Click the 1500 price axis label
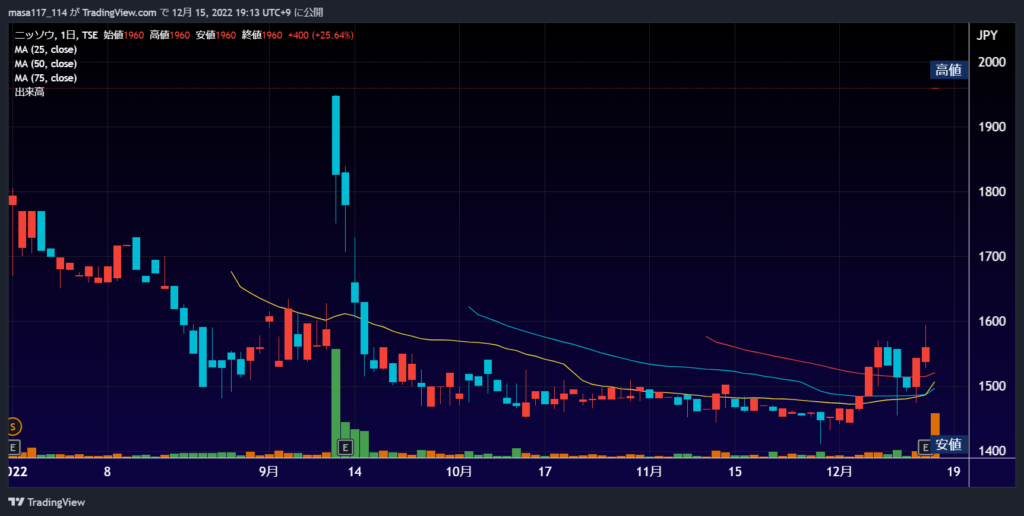 point(991,386)
